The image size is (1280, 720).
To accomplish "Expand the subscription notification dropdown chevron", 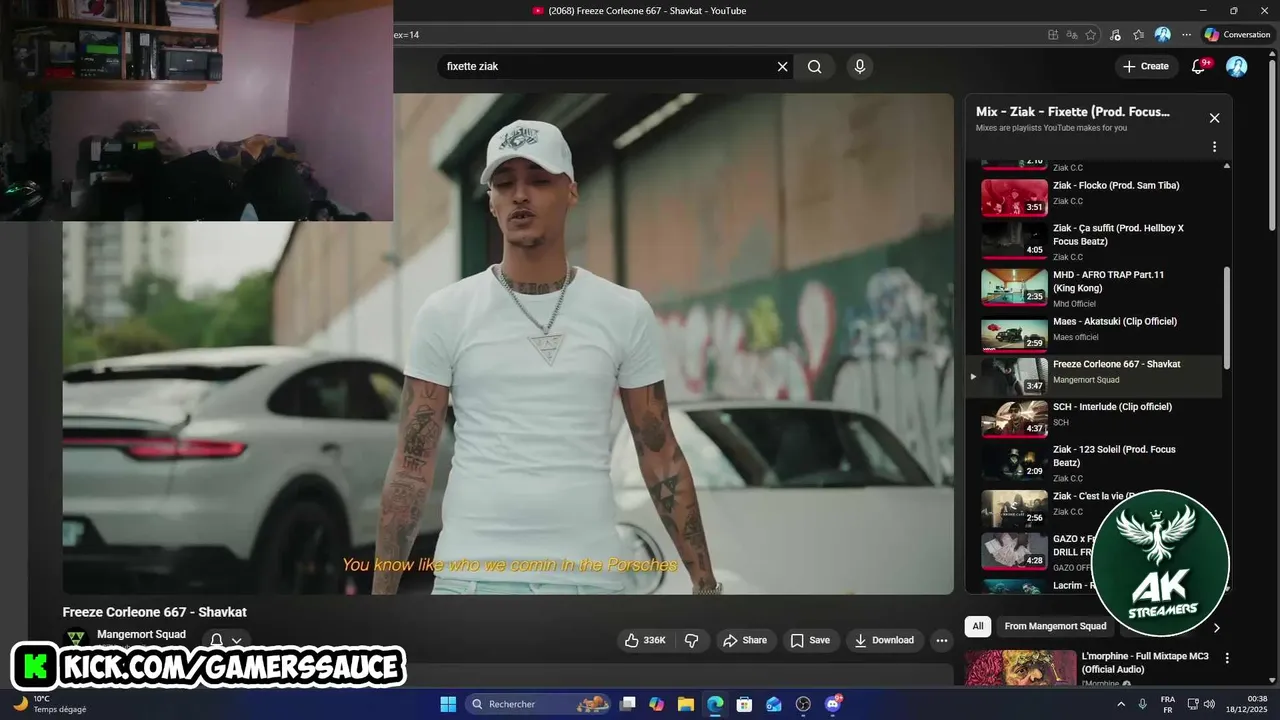I will 237,641.
